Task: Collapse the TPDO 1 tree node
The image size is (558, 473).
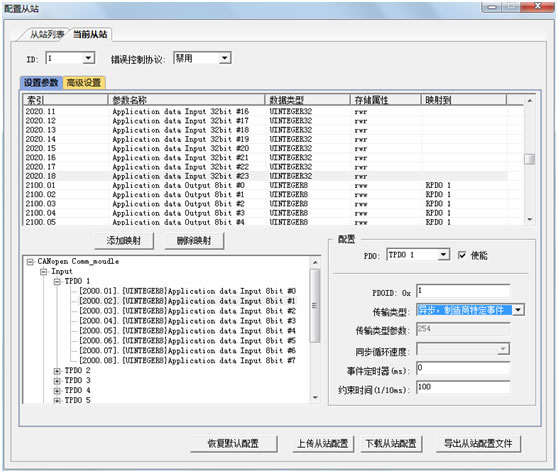Action: [57, 282]
